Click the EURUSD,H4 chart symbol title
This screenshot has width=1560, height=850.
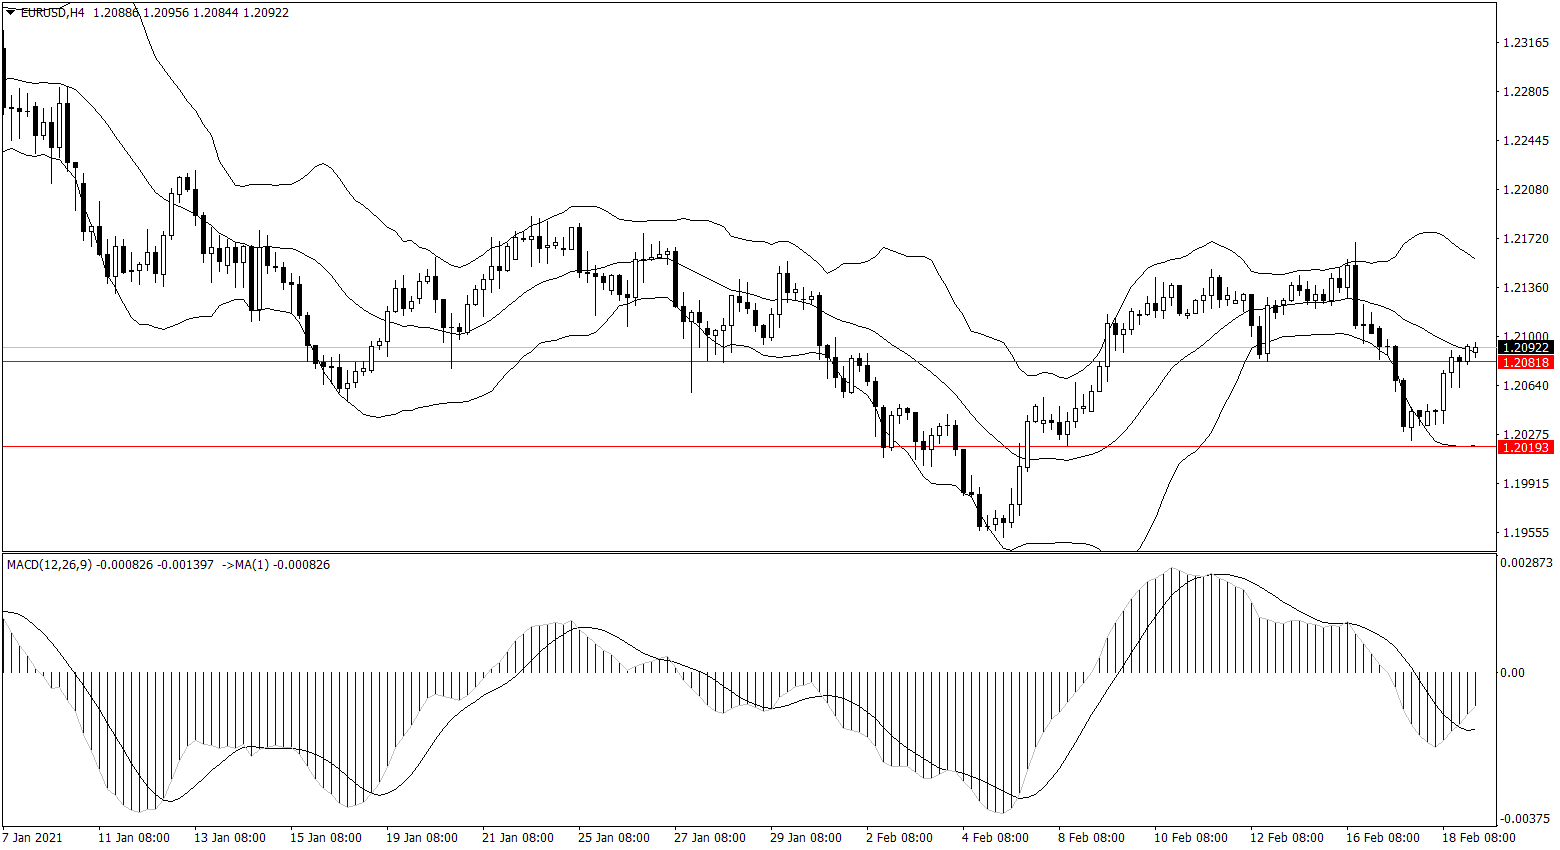coord(52,13)
